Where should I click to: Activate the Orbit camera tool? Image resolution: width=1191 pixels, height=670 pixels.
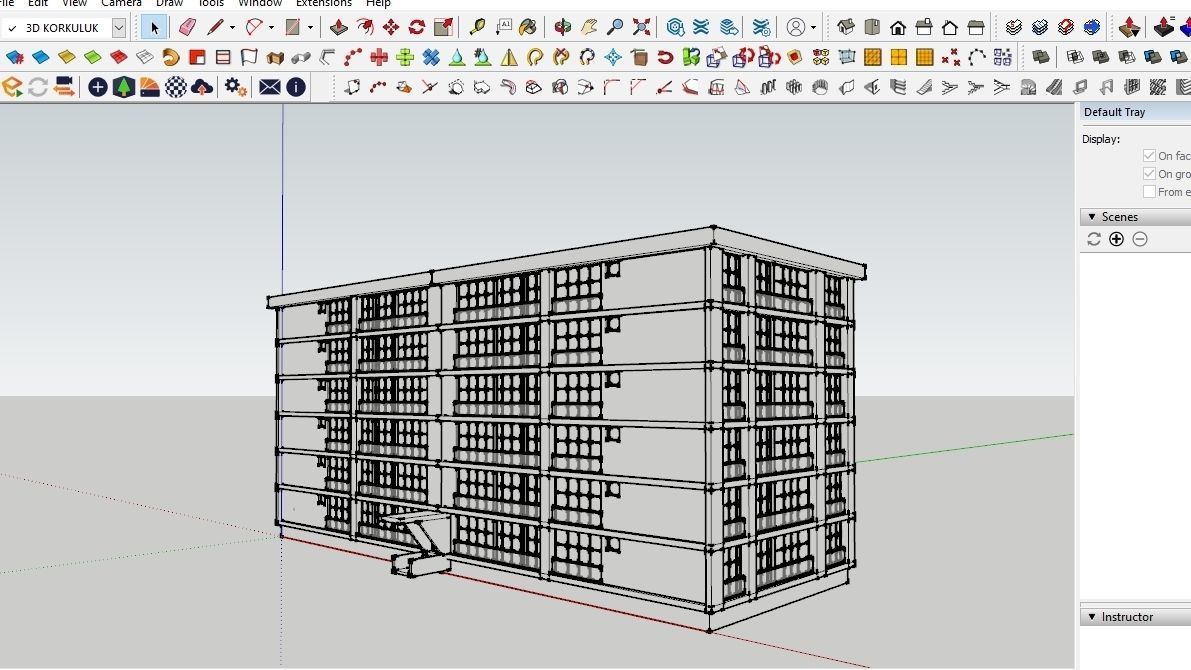click(563, 28)
